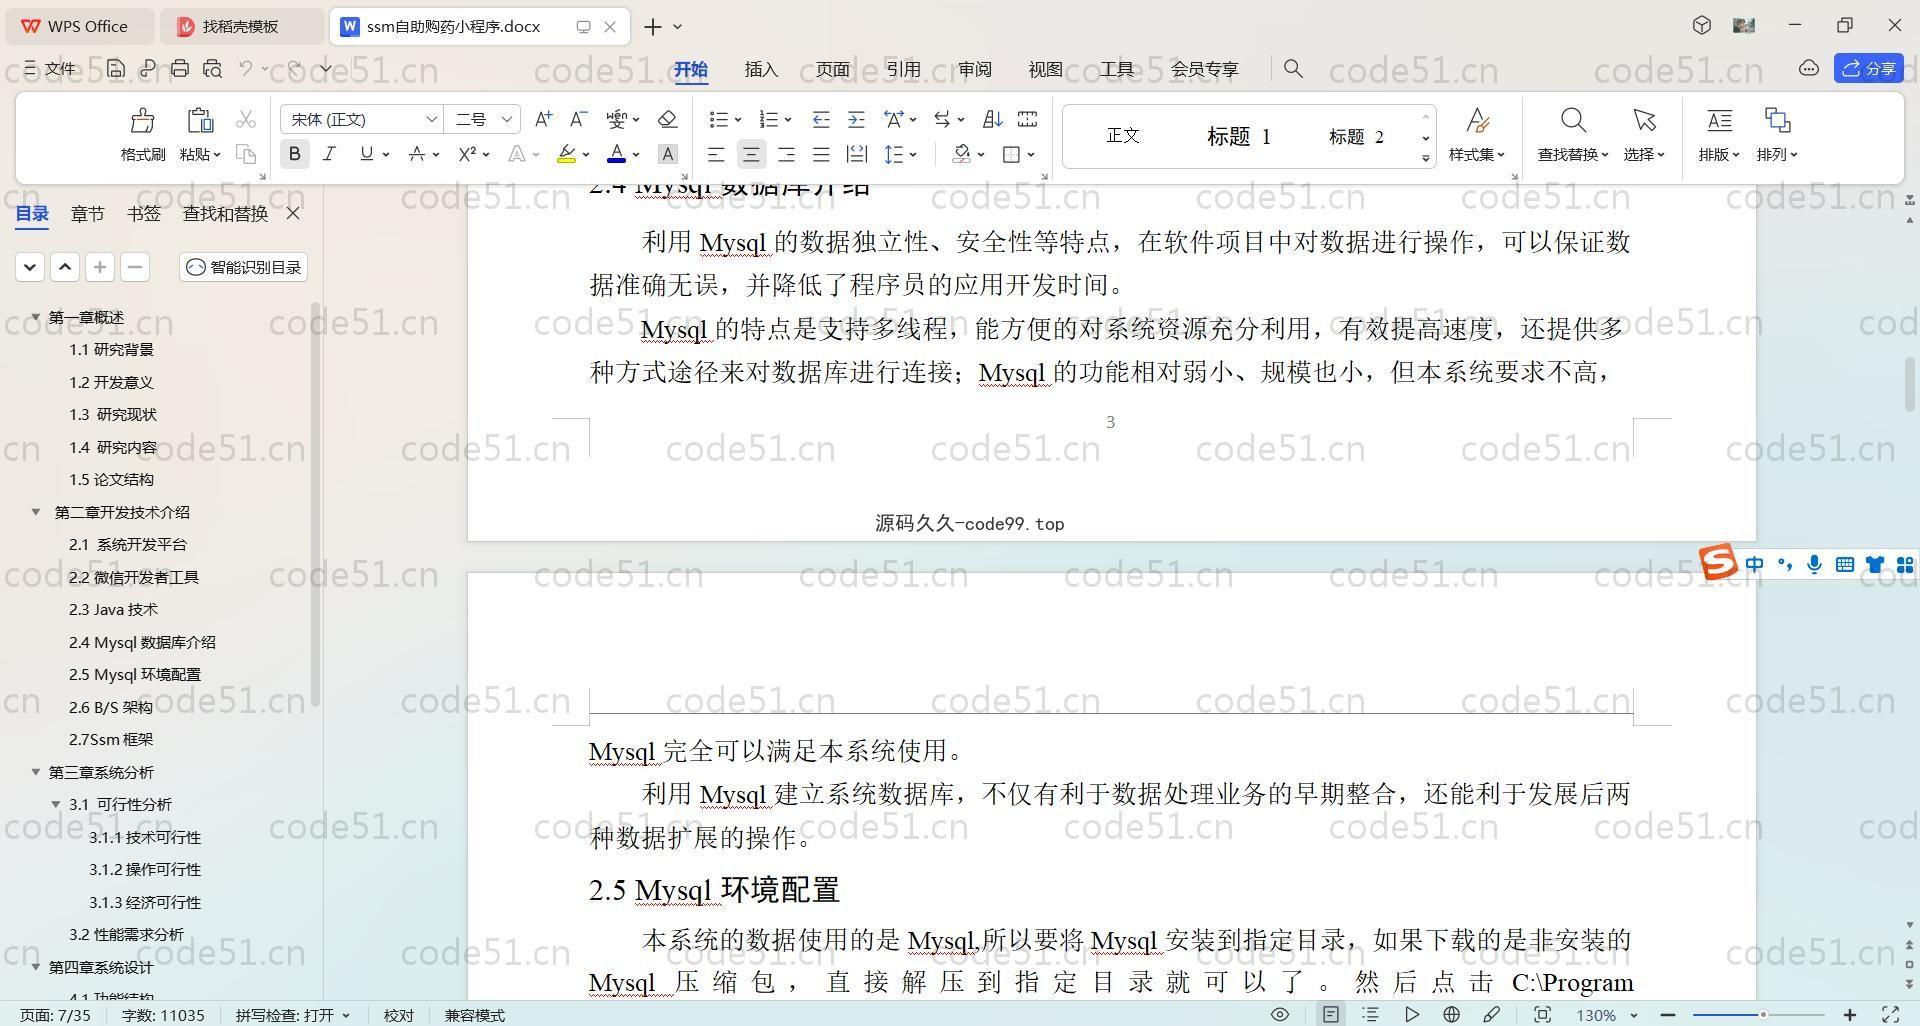Click the search magnifier beside 会员专享
1920x1026 pixels.
(x=1293, y=68)
